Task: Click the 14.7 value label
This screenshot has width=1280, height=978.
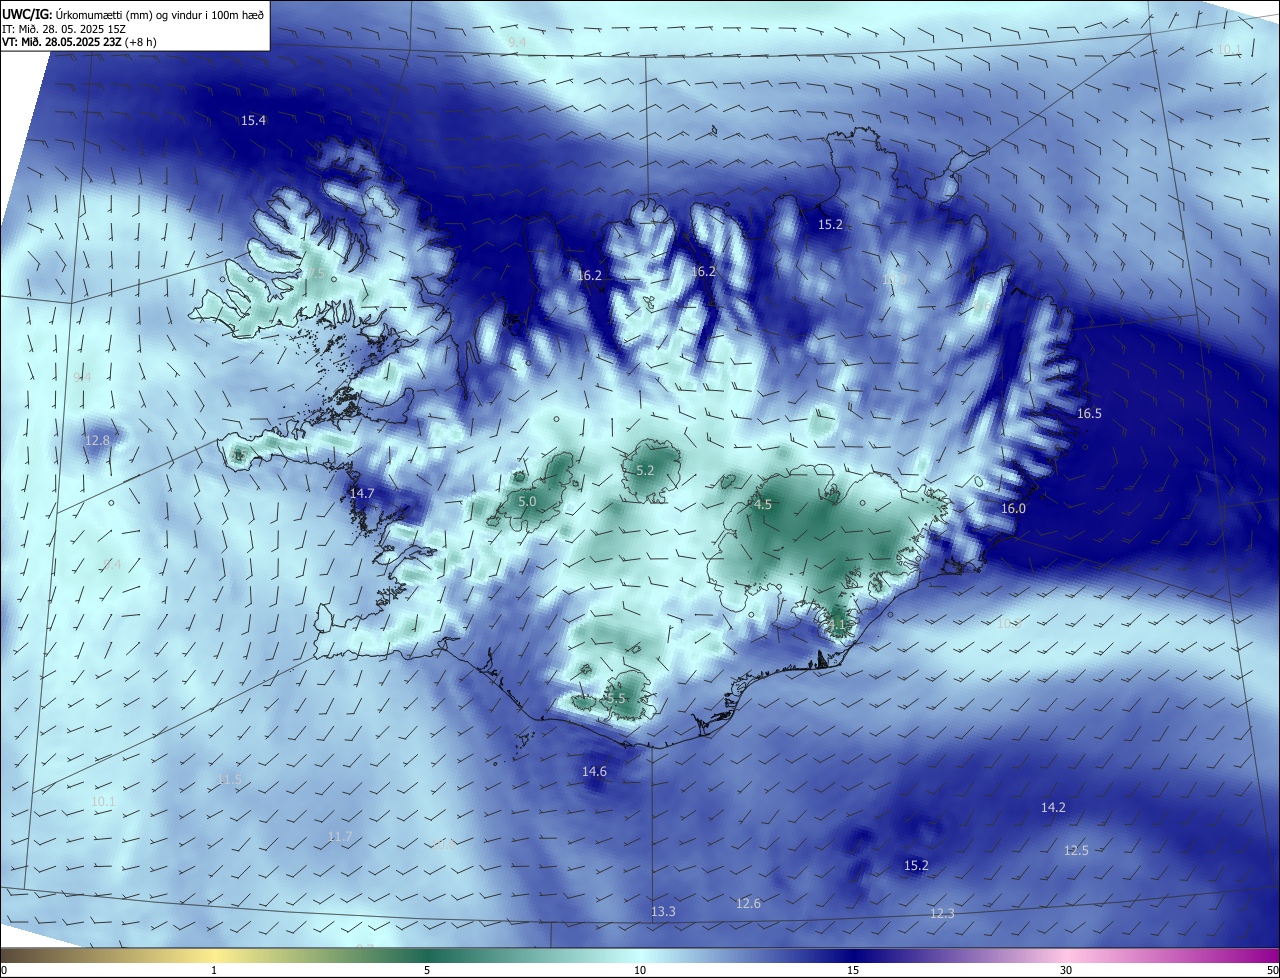Action: pos(362,493)
